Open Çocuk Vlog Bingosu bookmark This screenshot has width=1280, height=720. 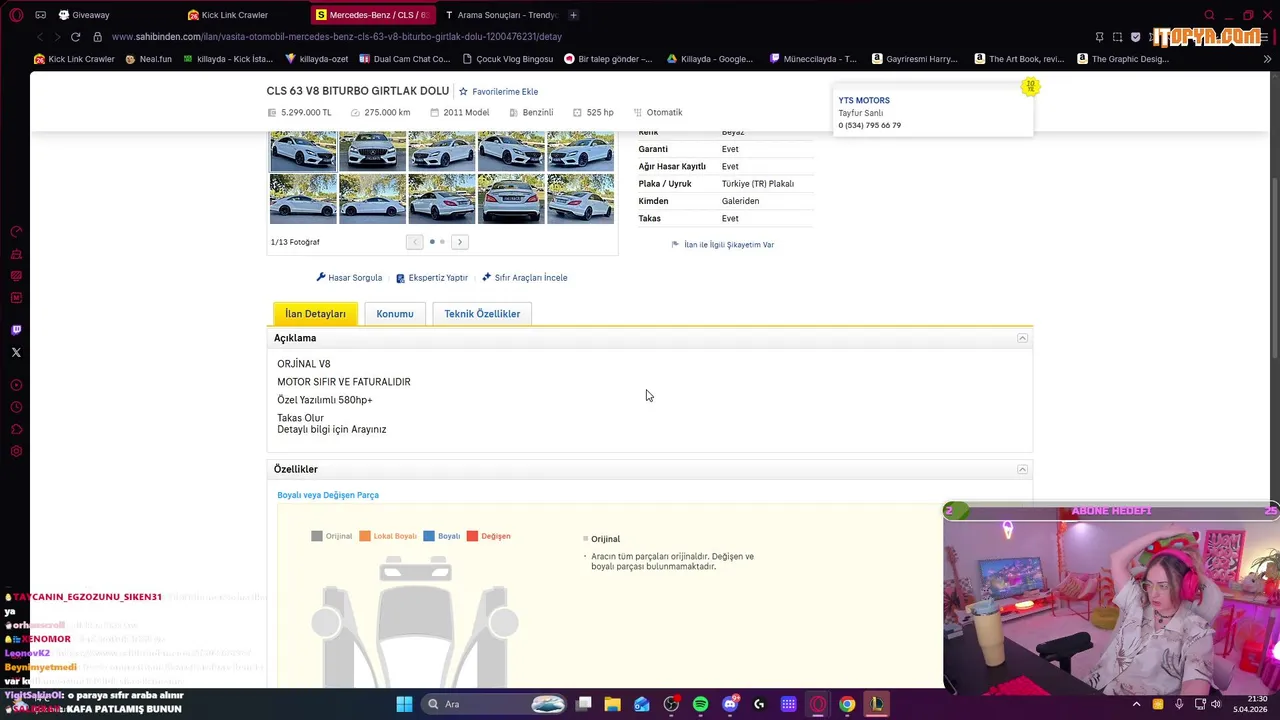click(x=507, y=59)
